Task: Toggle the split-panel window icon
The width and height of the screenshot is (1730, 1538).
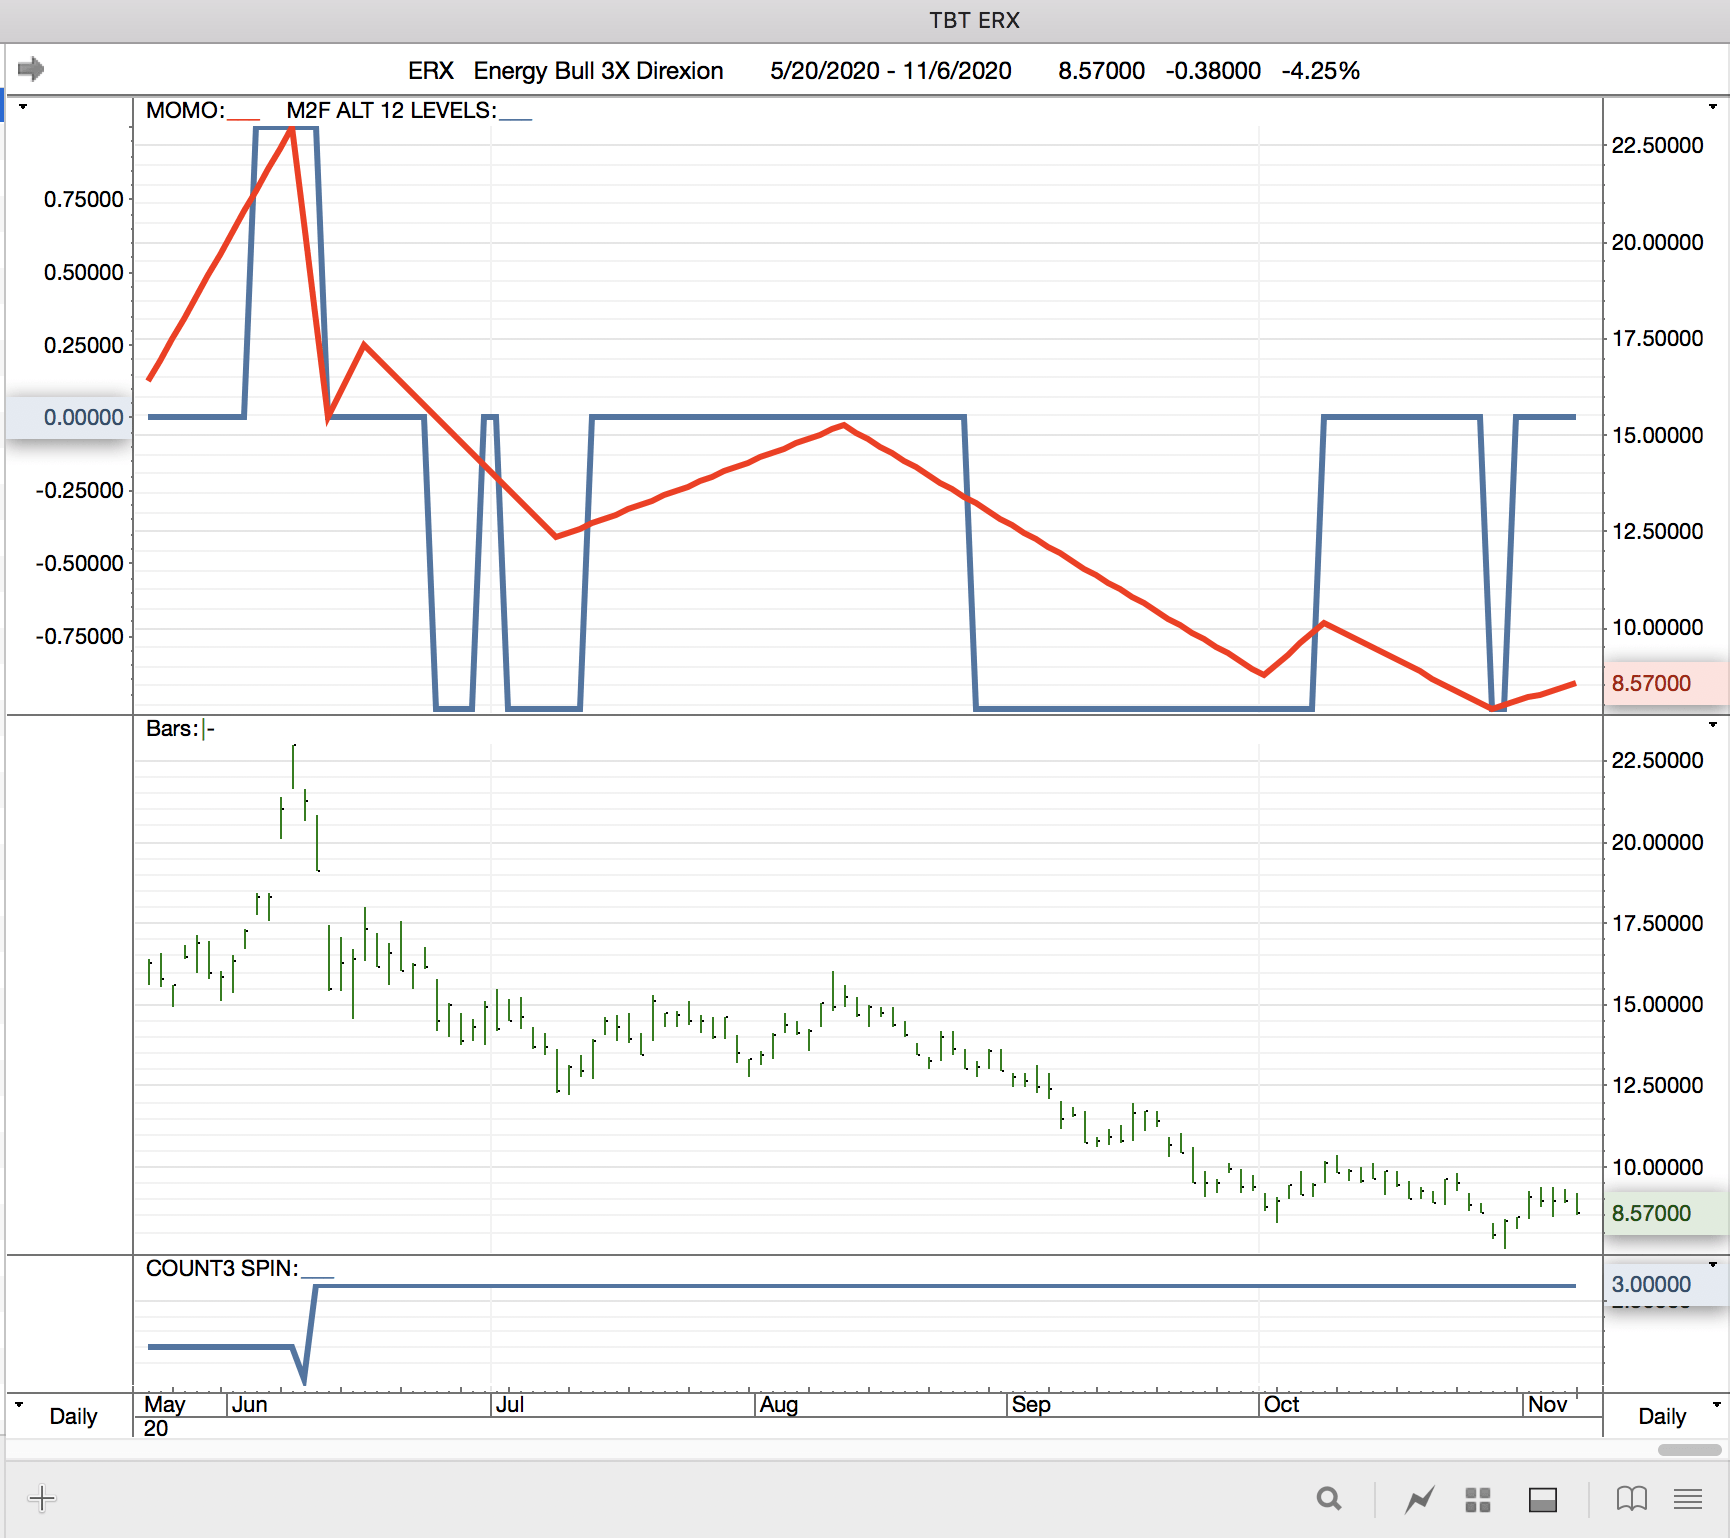Action: [1542, 1499]
